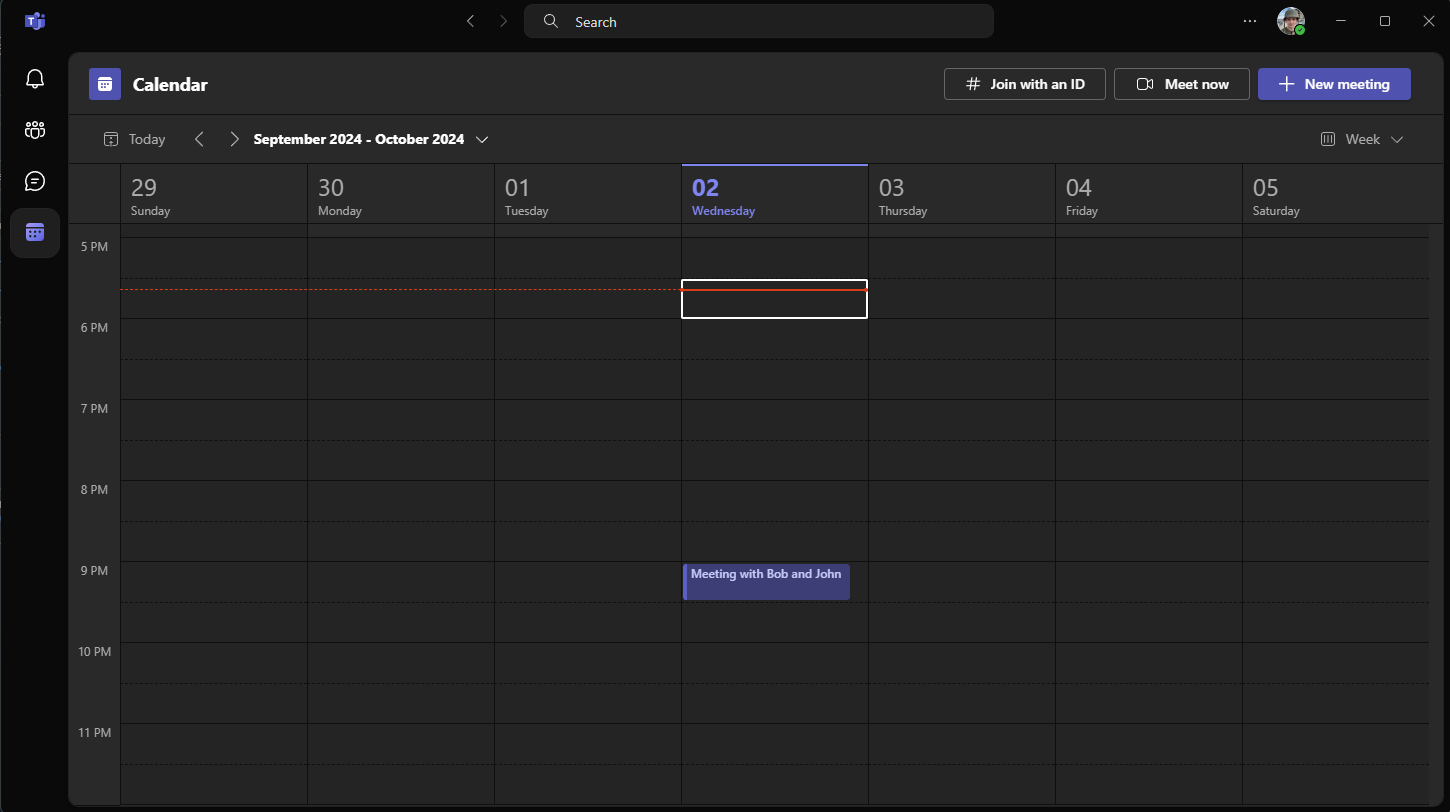Go to next week arrow
This screenshot has height=812, width=1450.
coord(234,140)
